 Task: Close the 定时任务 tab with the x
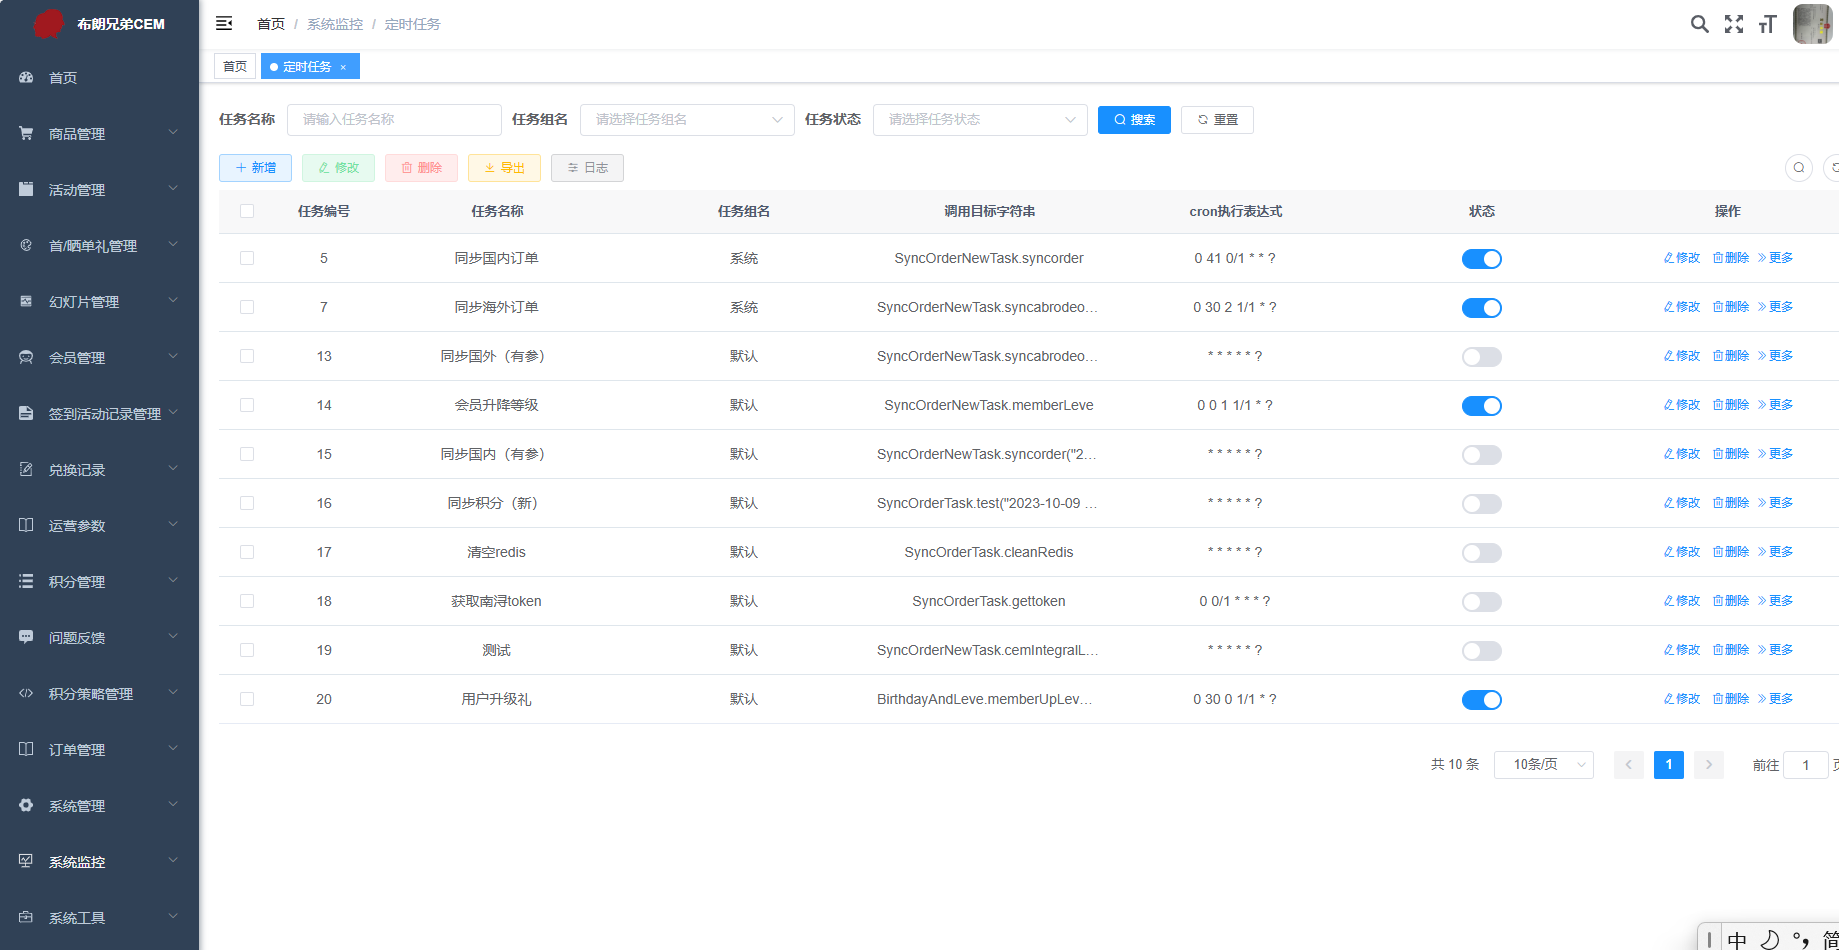pyautogui.click(x=343, y=67)
